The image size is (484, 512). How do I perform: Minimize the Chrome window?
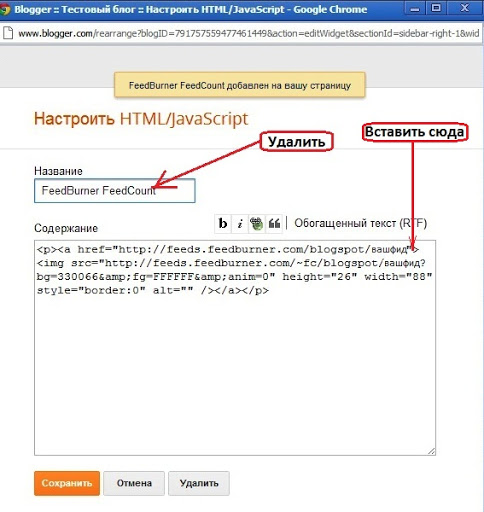[x=414, y=8]
